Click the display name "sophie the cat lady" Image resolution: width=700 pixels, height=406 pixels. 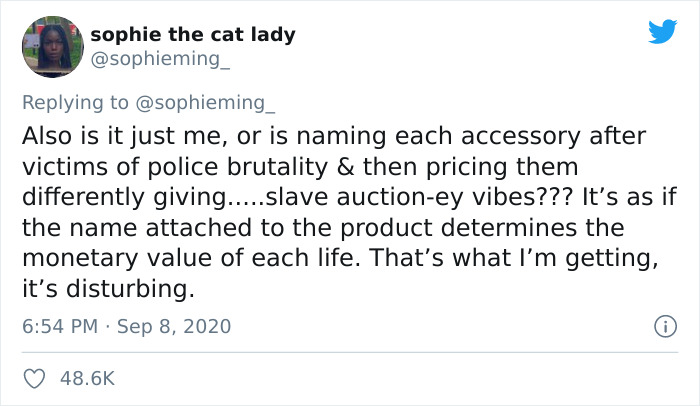[x=193, y=35]
